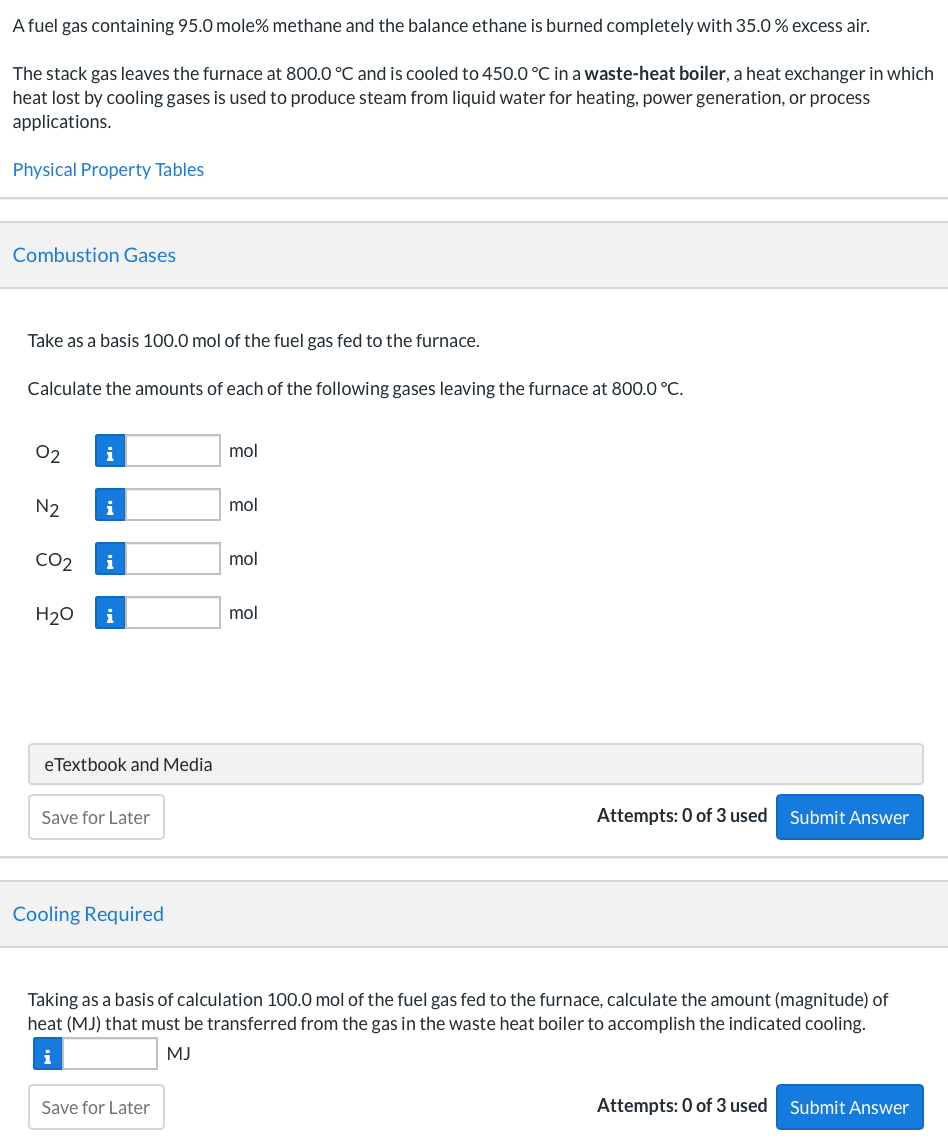Click the H2O label text
The height and width of the screenshot is (1142, 948).
(x=55, y=614)
